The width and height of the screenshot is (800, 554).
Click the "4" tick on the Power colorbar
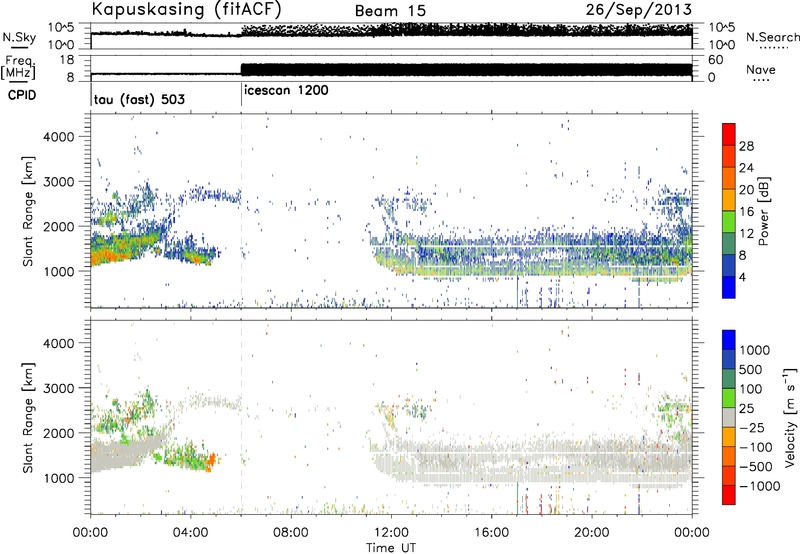743,277
